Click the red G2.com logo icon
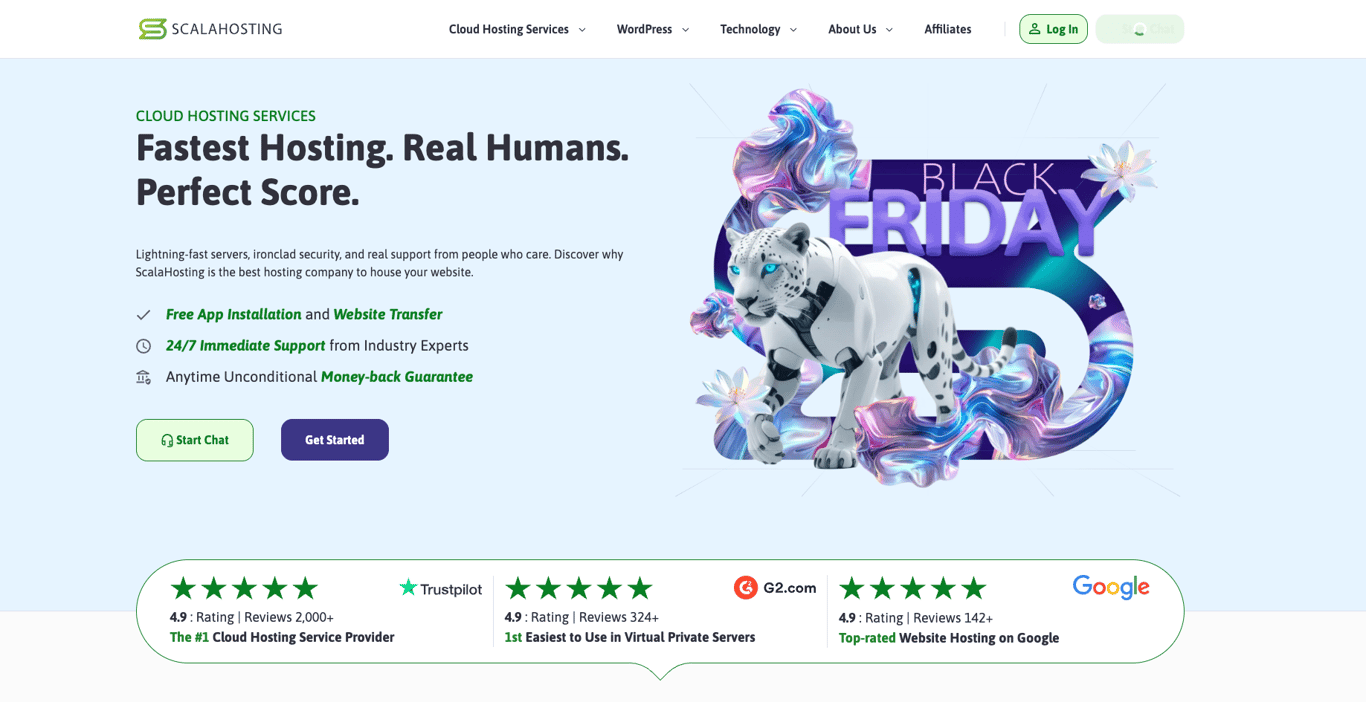This screenshot has height=702, width=1366. tap(746, 587)
